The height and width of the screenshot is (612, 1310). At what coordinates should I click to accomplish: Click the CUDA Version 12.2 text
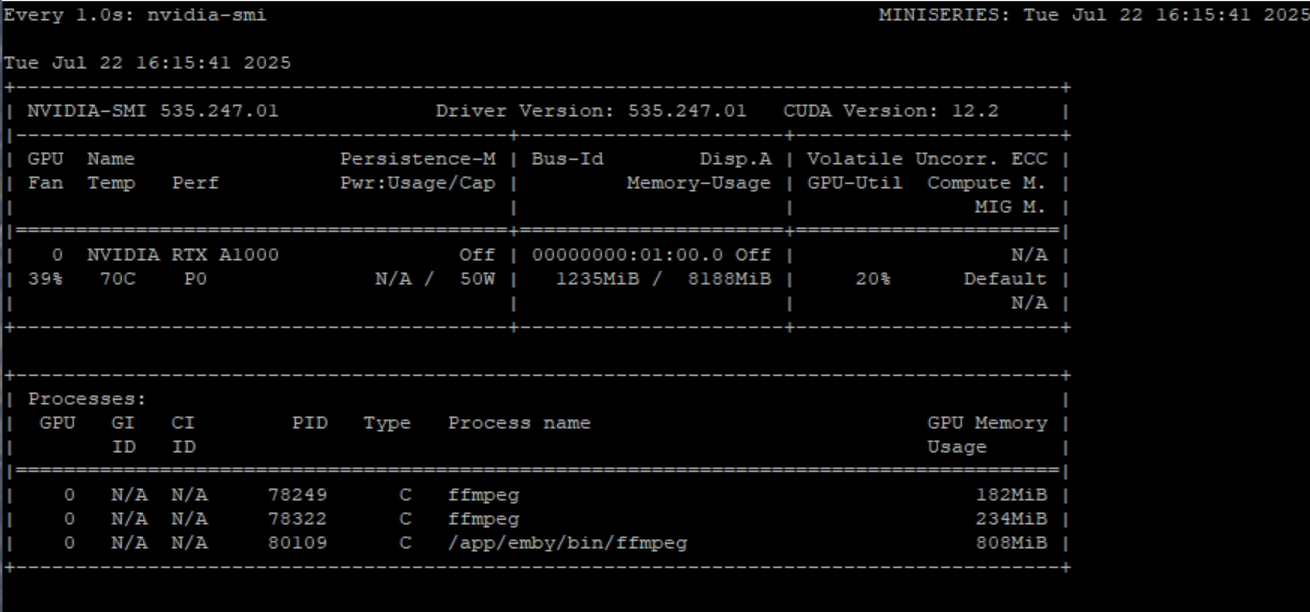click(x=890, y=111)
